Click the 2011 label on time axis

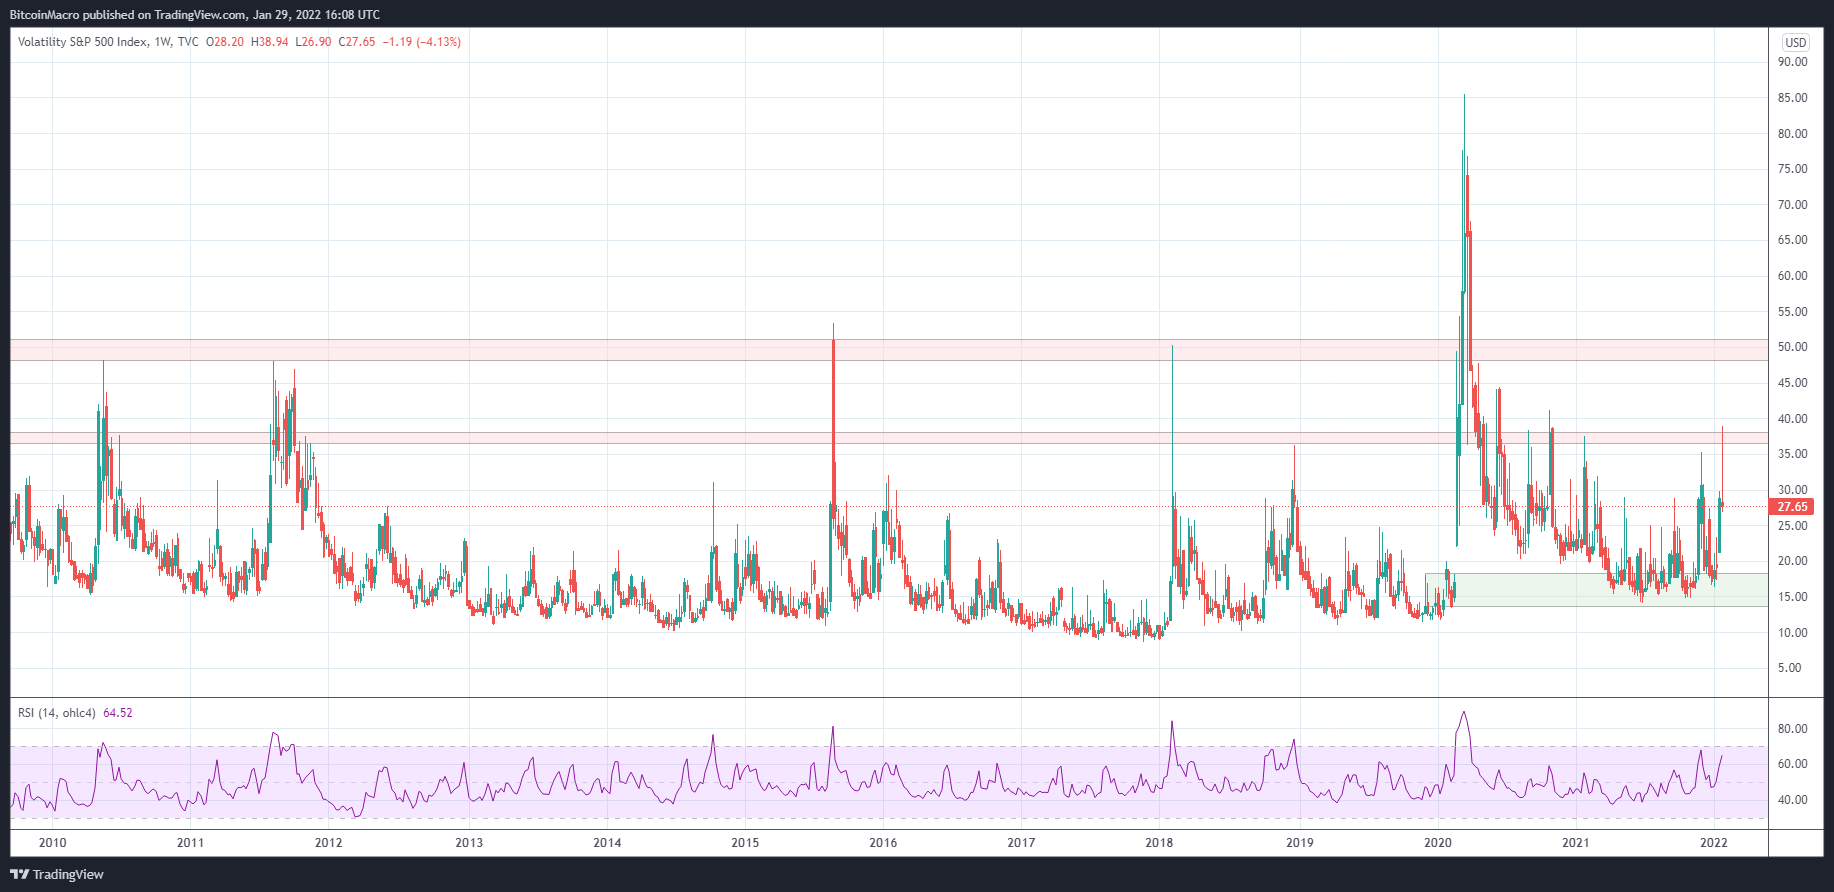click(190, 843)
